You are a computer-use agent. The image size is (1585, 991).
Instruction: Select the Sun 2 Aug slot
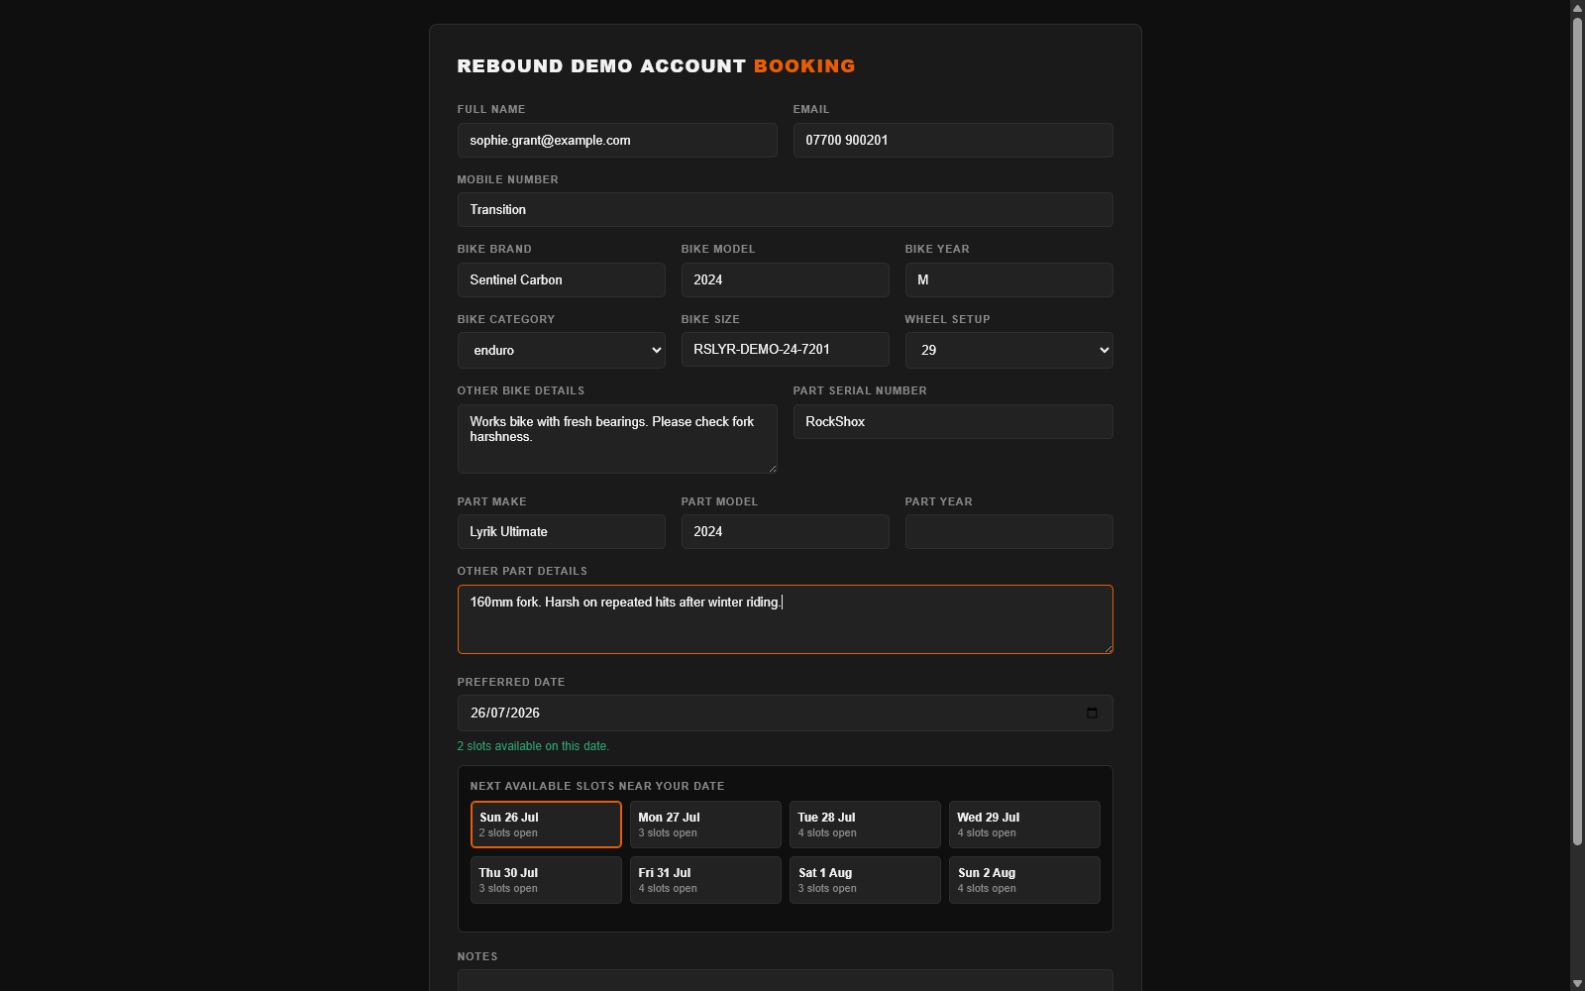point(1024,880)
